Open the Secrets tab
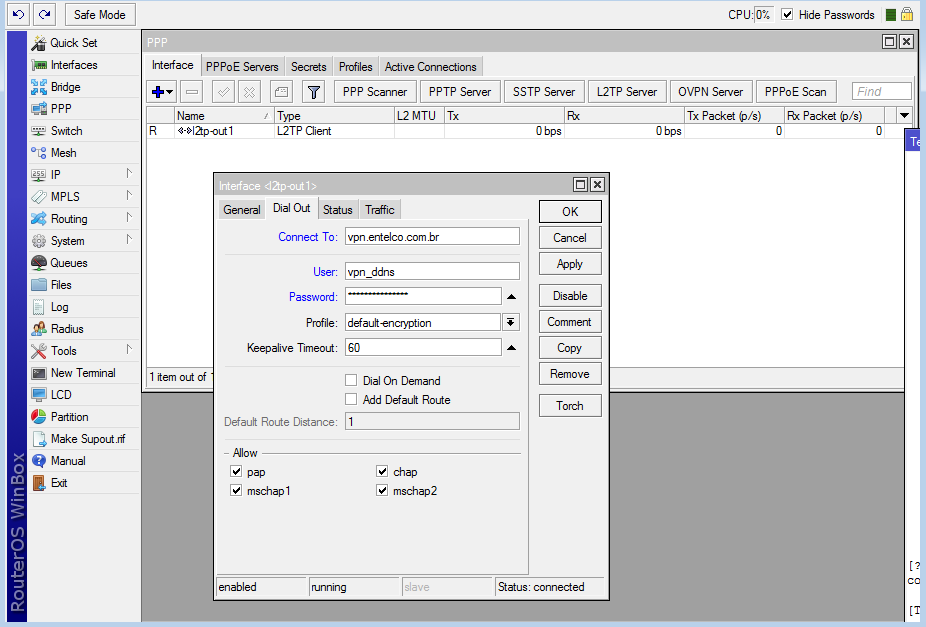Screen dimensions: 926x627 (309, 67)
